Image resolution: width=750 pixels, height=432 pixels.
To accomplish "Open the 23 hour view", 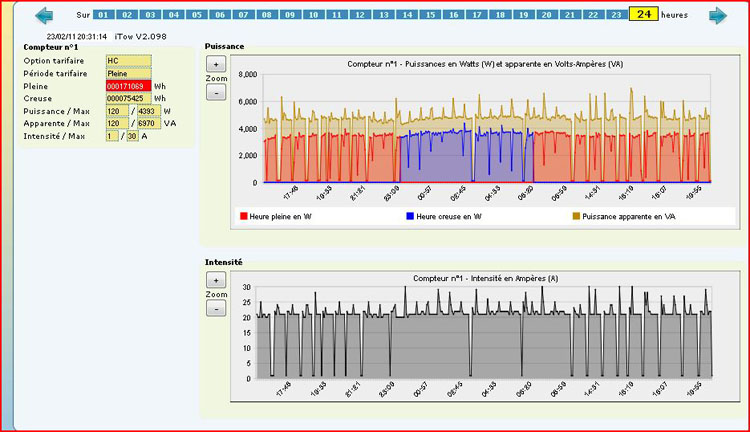I will pos(616,16).
